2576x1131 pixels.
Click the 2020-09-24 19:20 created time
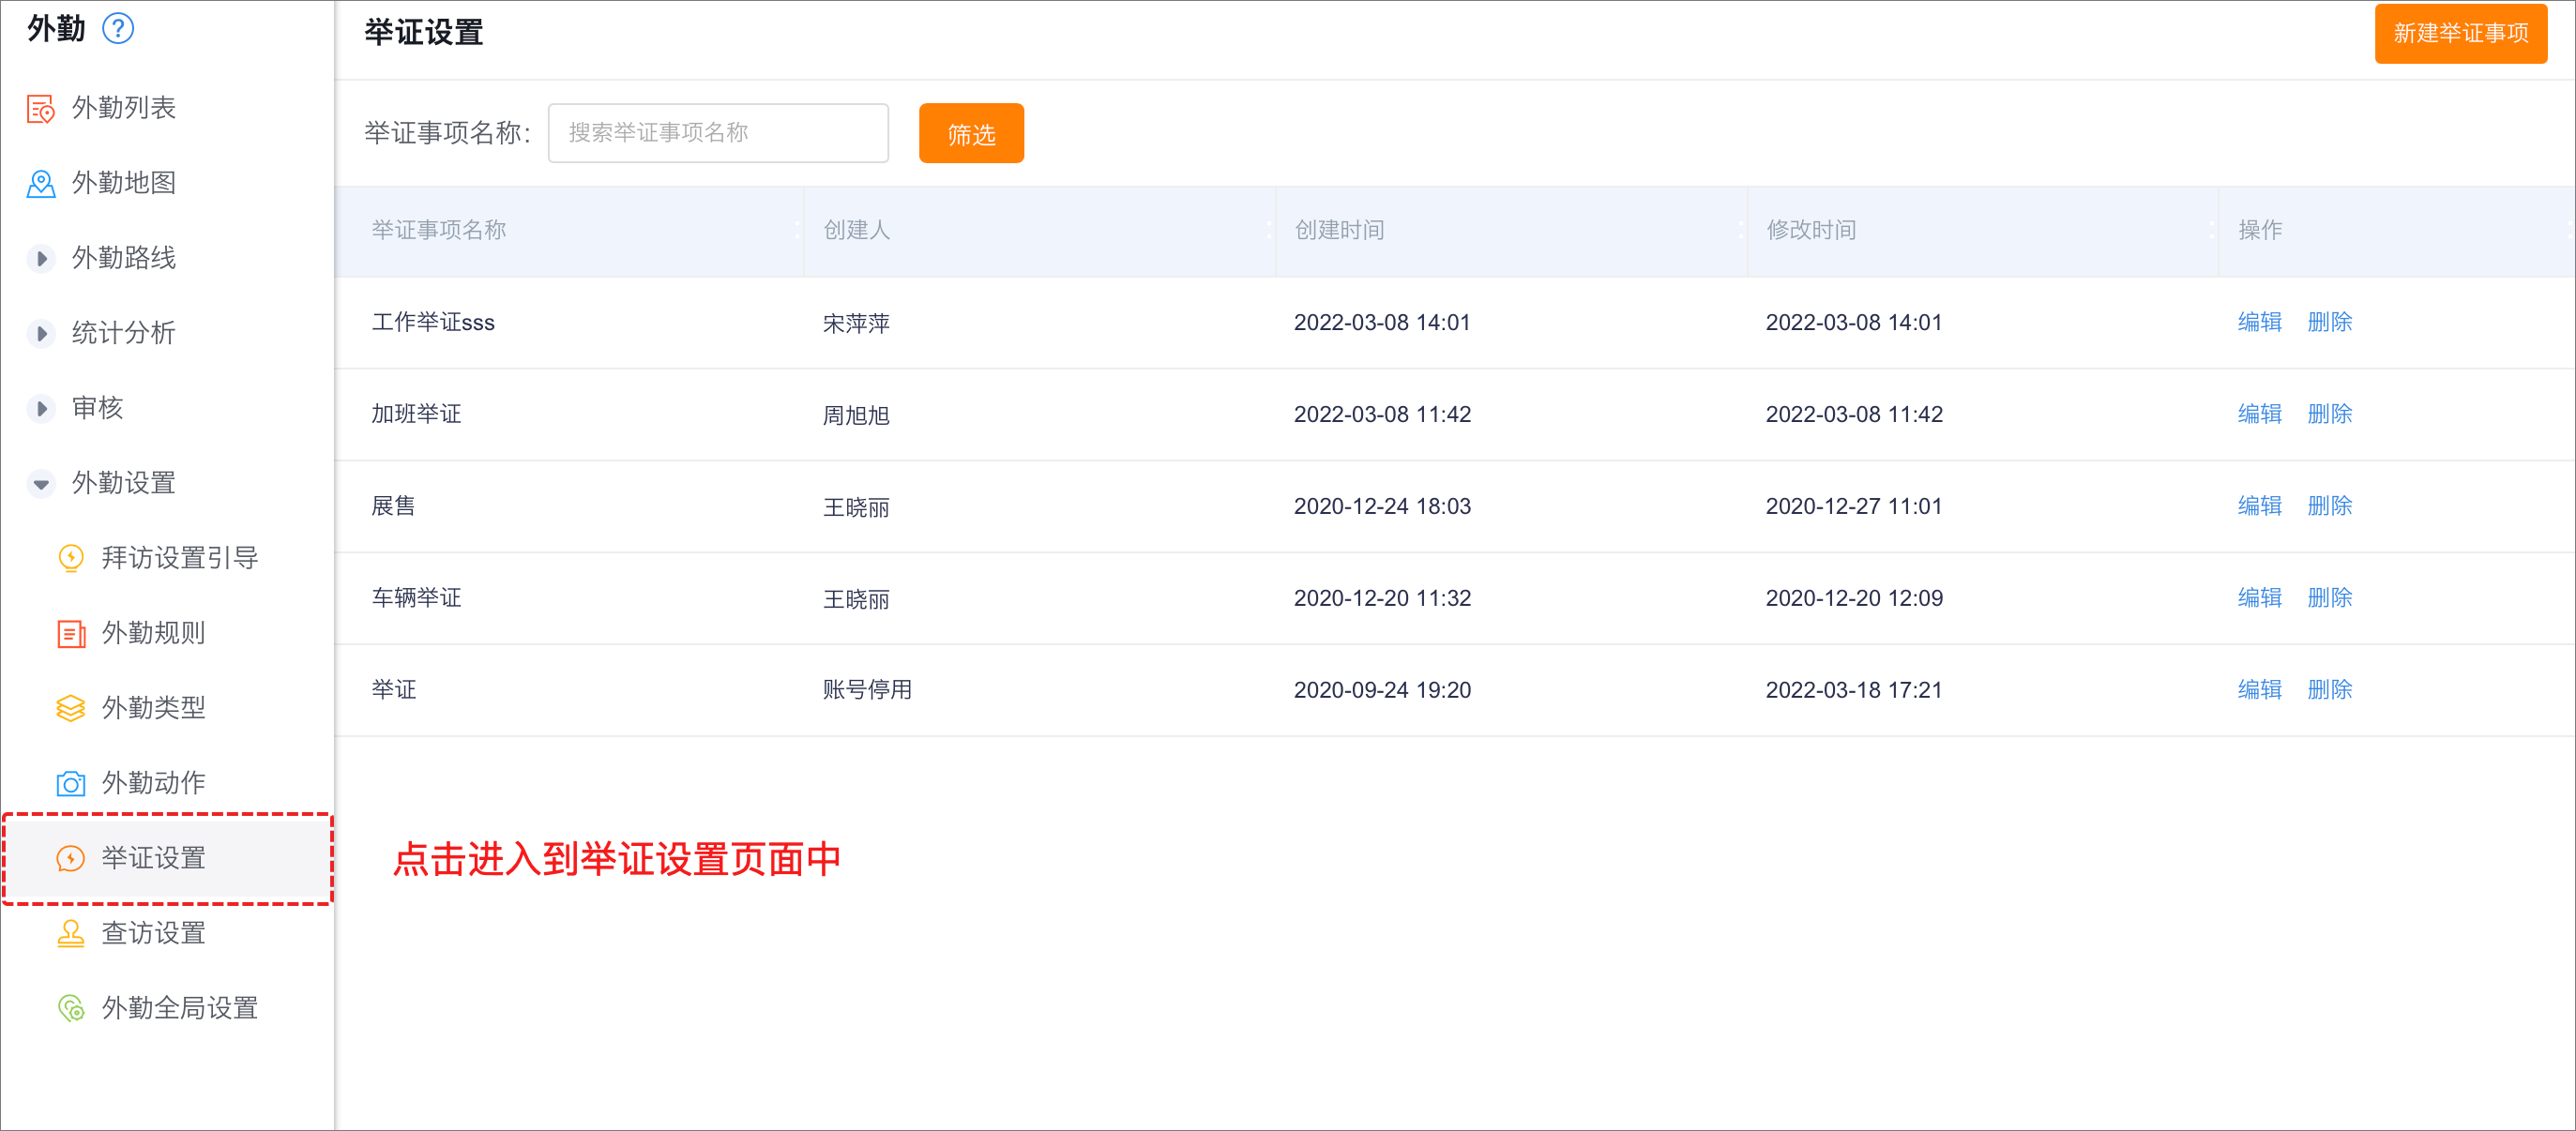point(1382,690)
